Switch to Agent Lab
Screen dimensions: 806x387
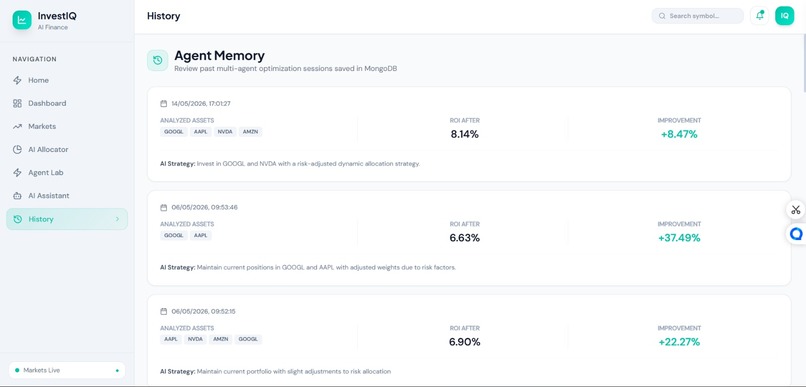[67, 173]
